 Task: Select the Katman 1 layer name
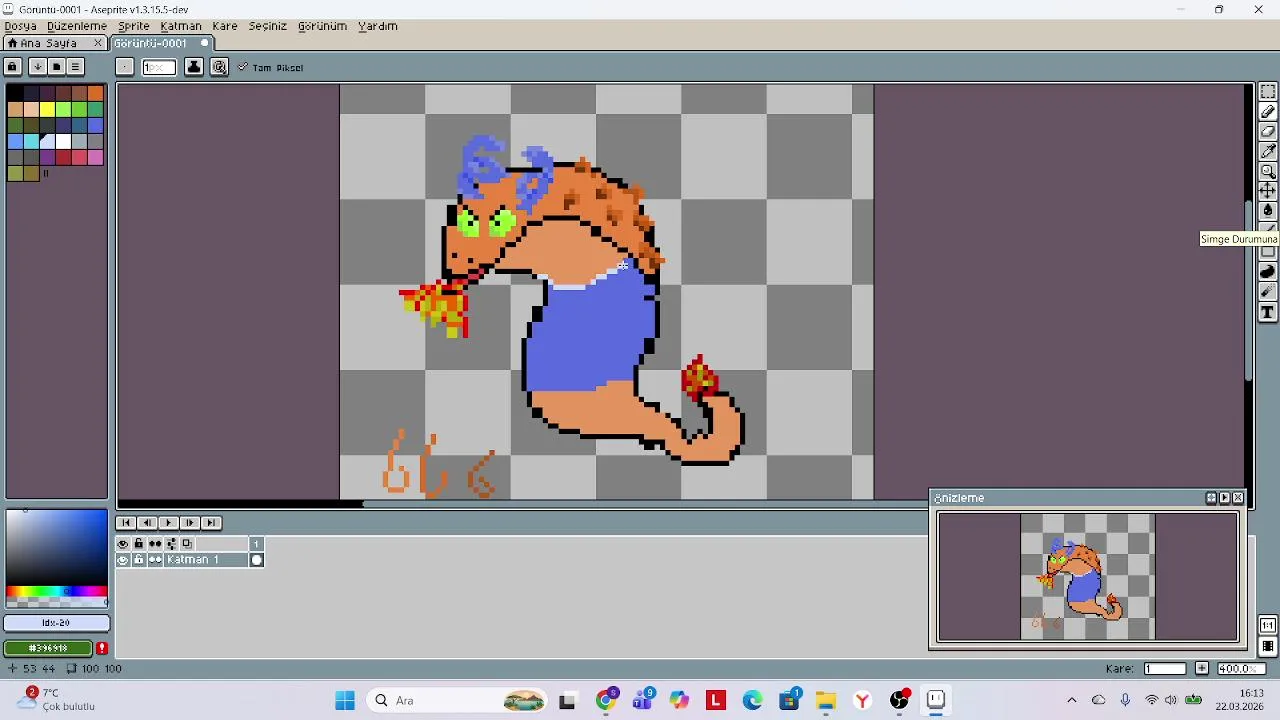[206, 560]
